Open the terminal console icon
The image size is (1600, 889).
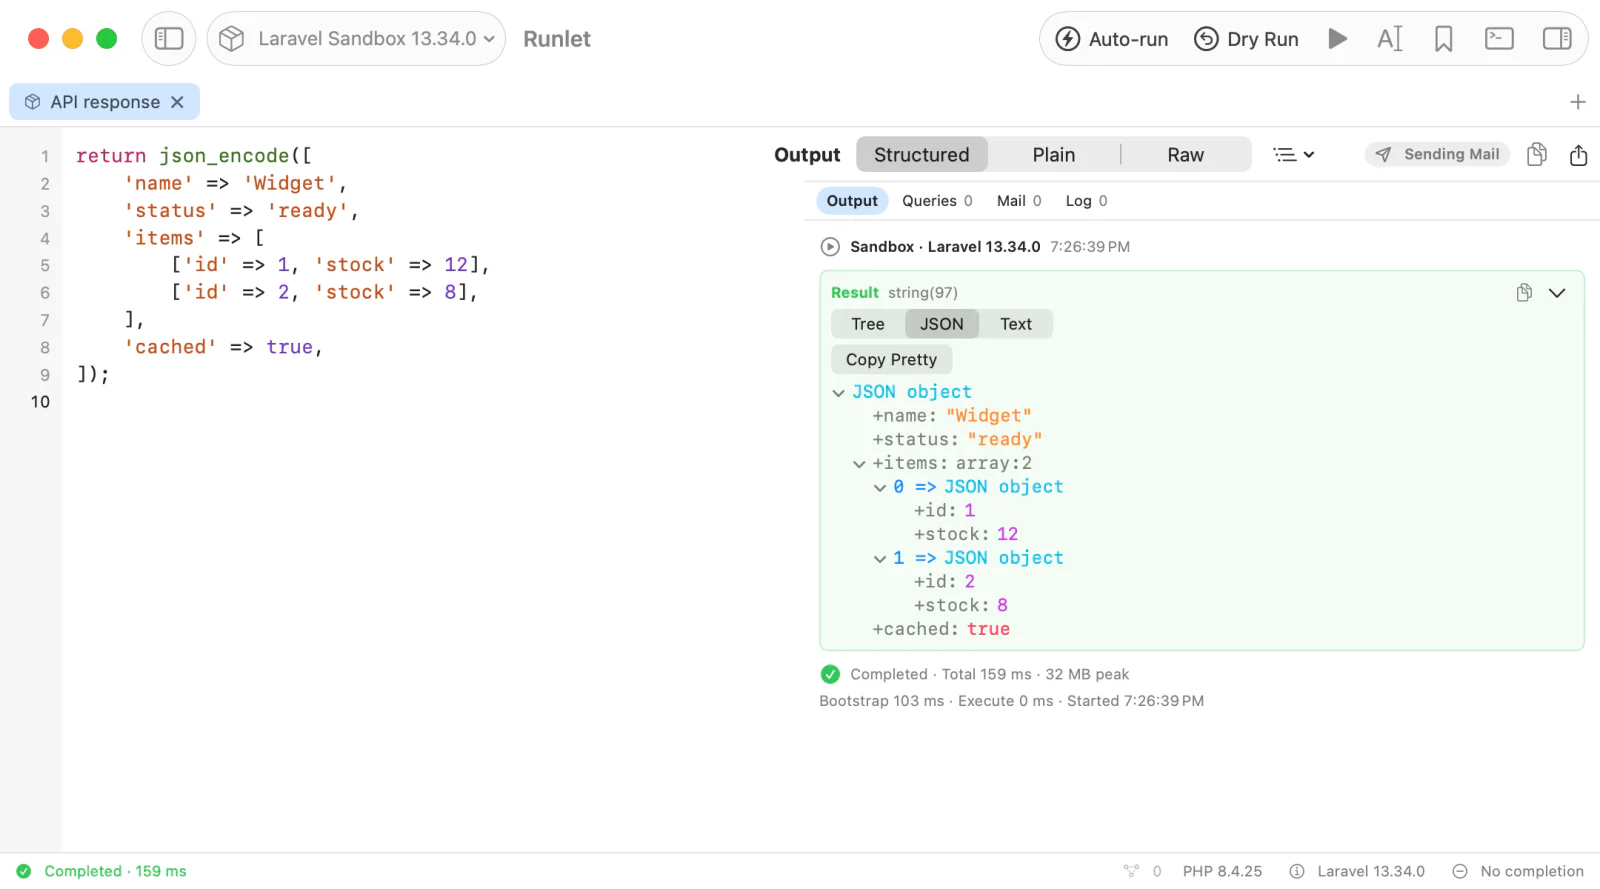[x=1499, y=39]
